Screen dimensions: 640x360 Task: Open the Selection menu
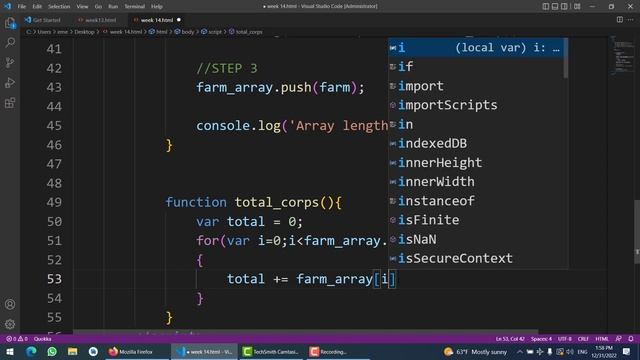(x=59, y=7)
